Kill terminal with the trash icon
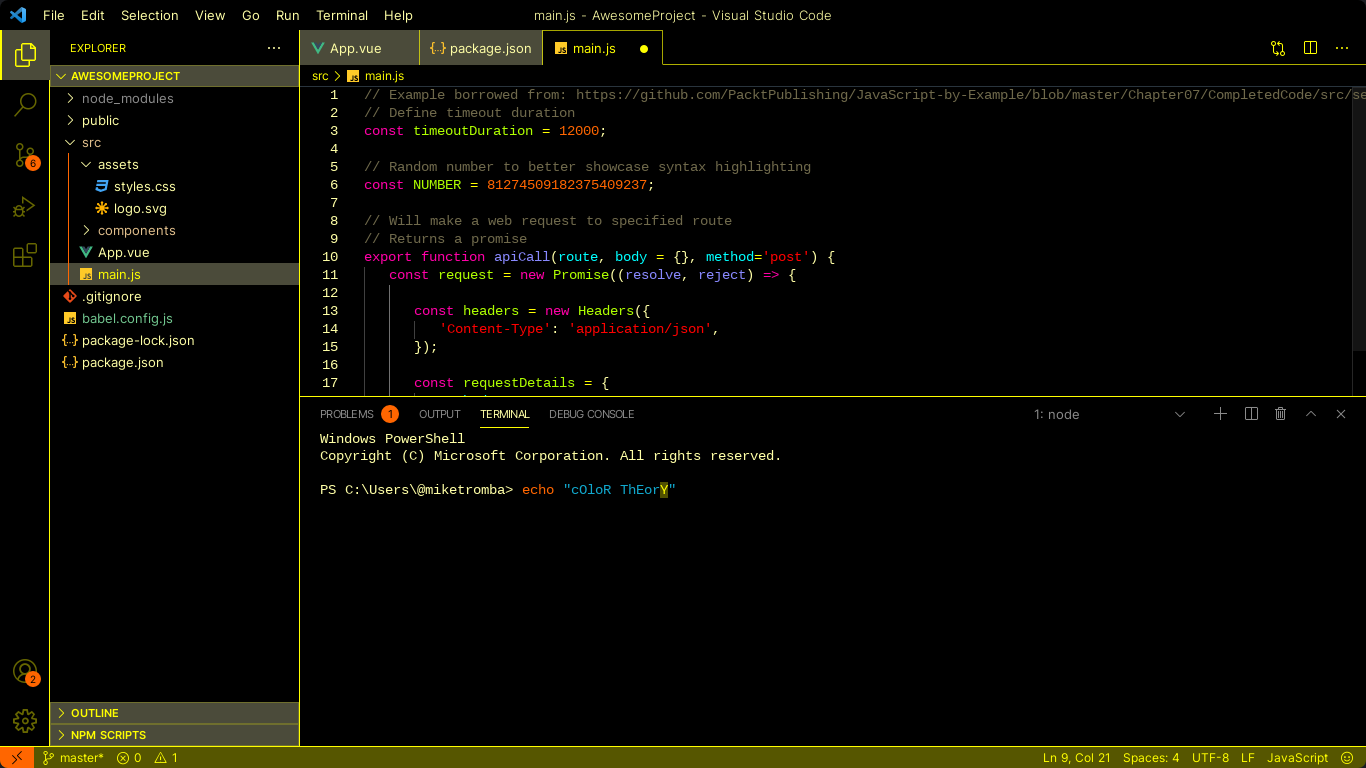The height and width of the screenshot is (768, 1366). [x=1281, y=414]
